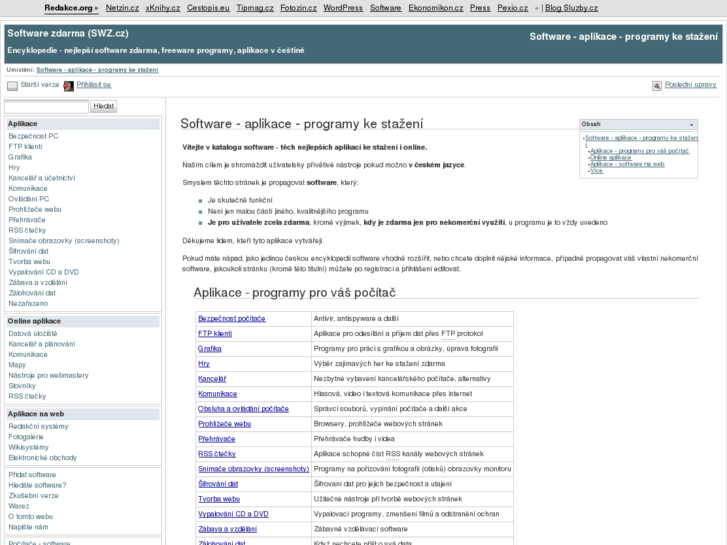Open the Redakce.org top navigation link
Screen dimensions: 727x545
click(69, 8)
